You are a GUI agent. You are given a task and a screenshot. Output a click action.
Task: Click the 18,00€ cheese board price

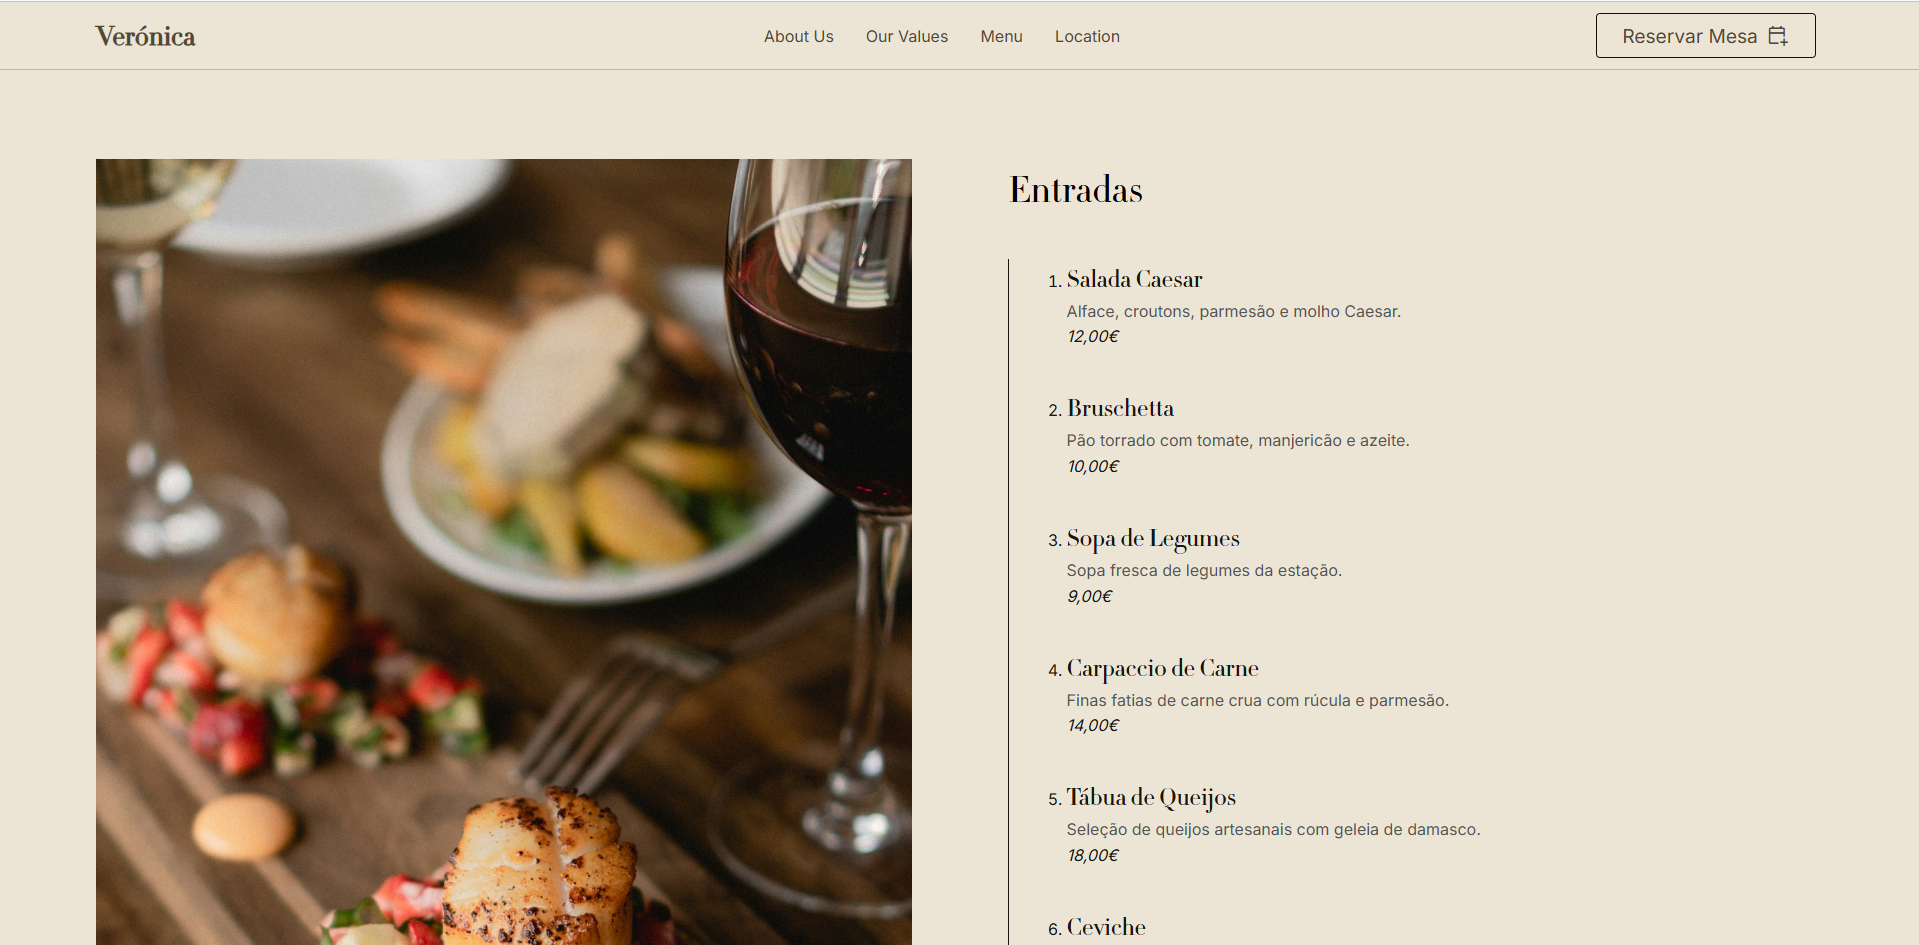(x=1093, y=856)
